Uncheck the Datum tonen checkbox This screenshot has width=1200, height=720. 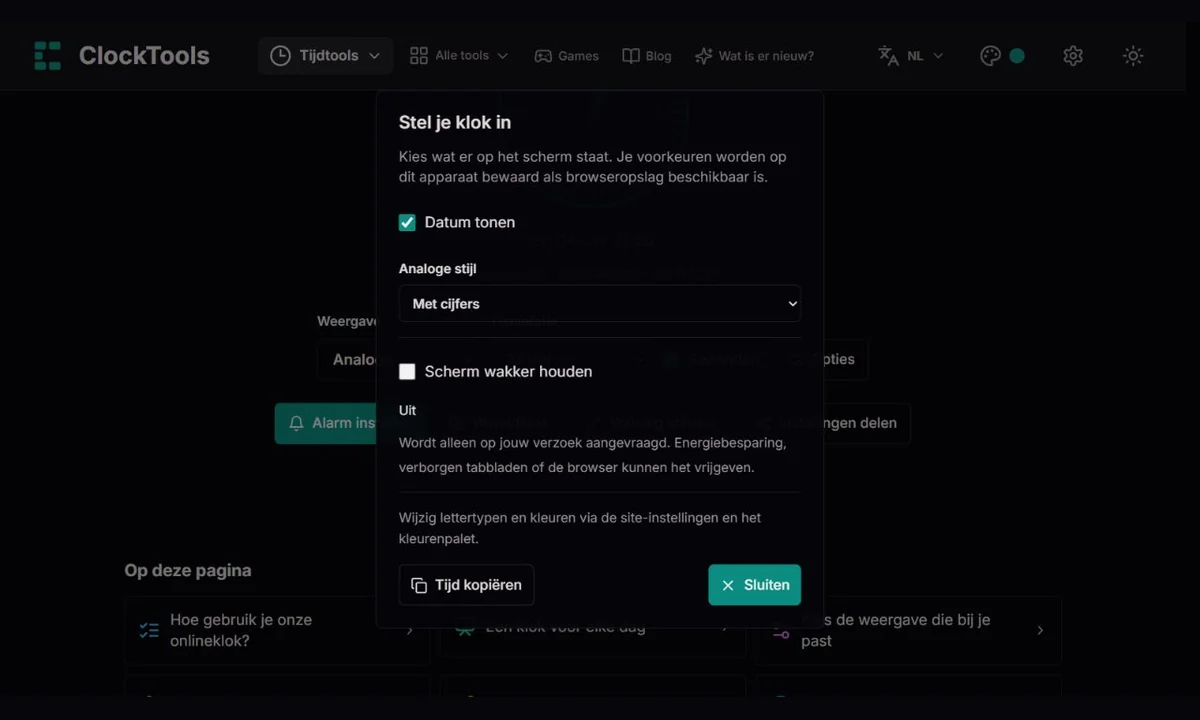coord(407,222)
